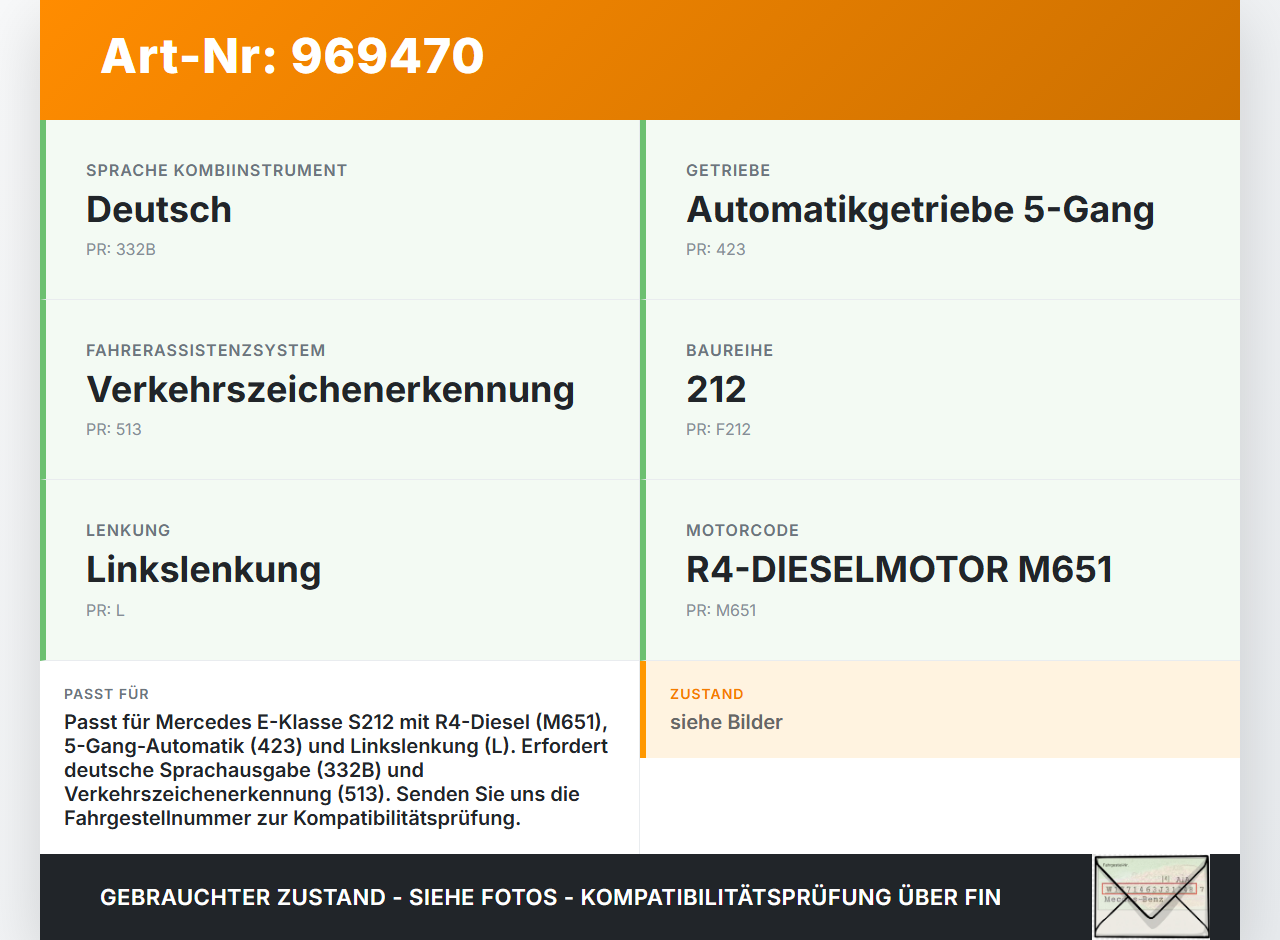The height and width of the screenshot is (940, 1280).
Task: Click the Art-Nr: 969470 header
Action: coord(291,57)
